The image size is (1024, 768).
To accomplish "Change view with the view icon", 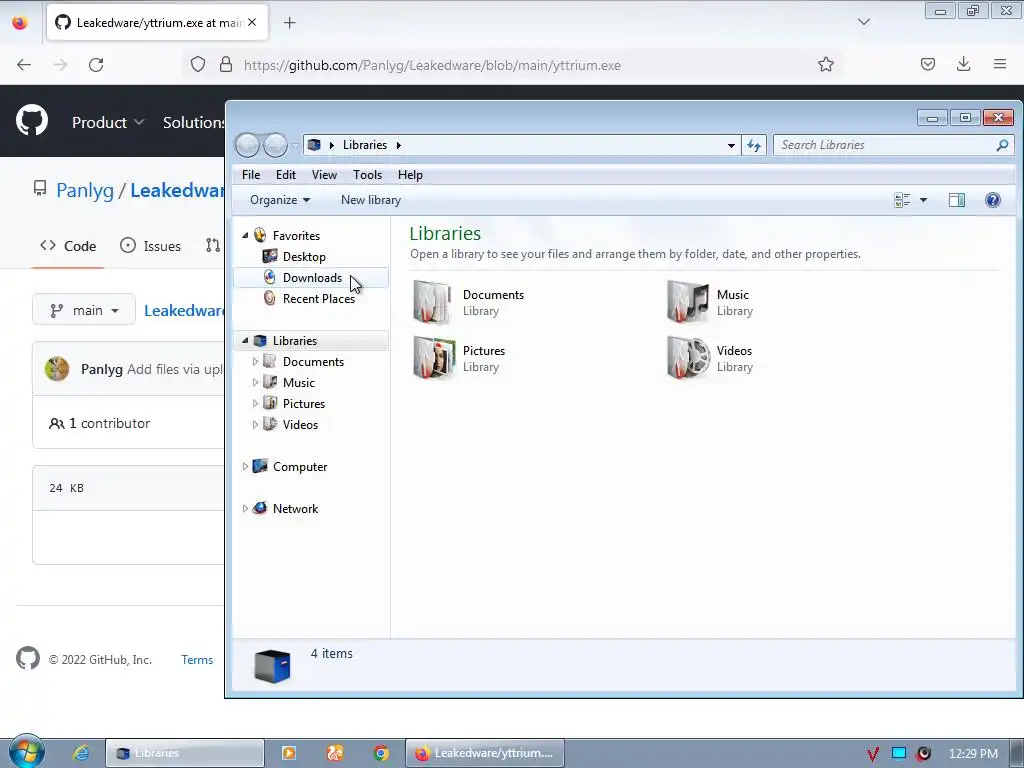I will 902,200.
